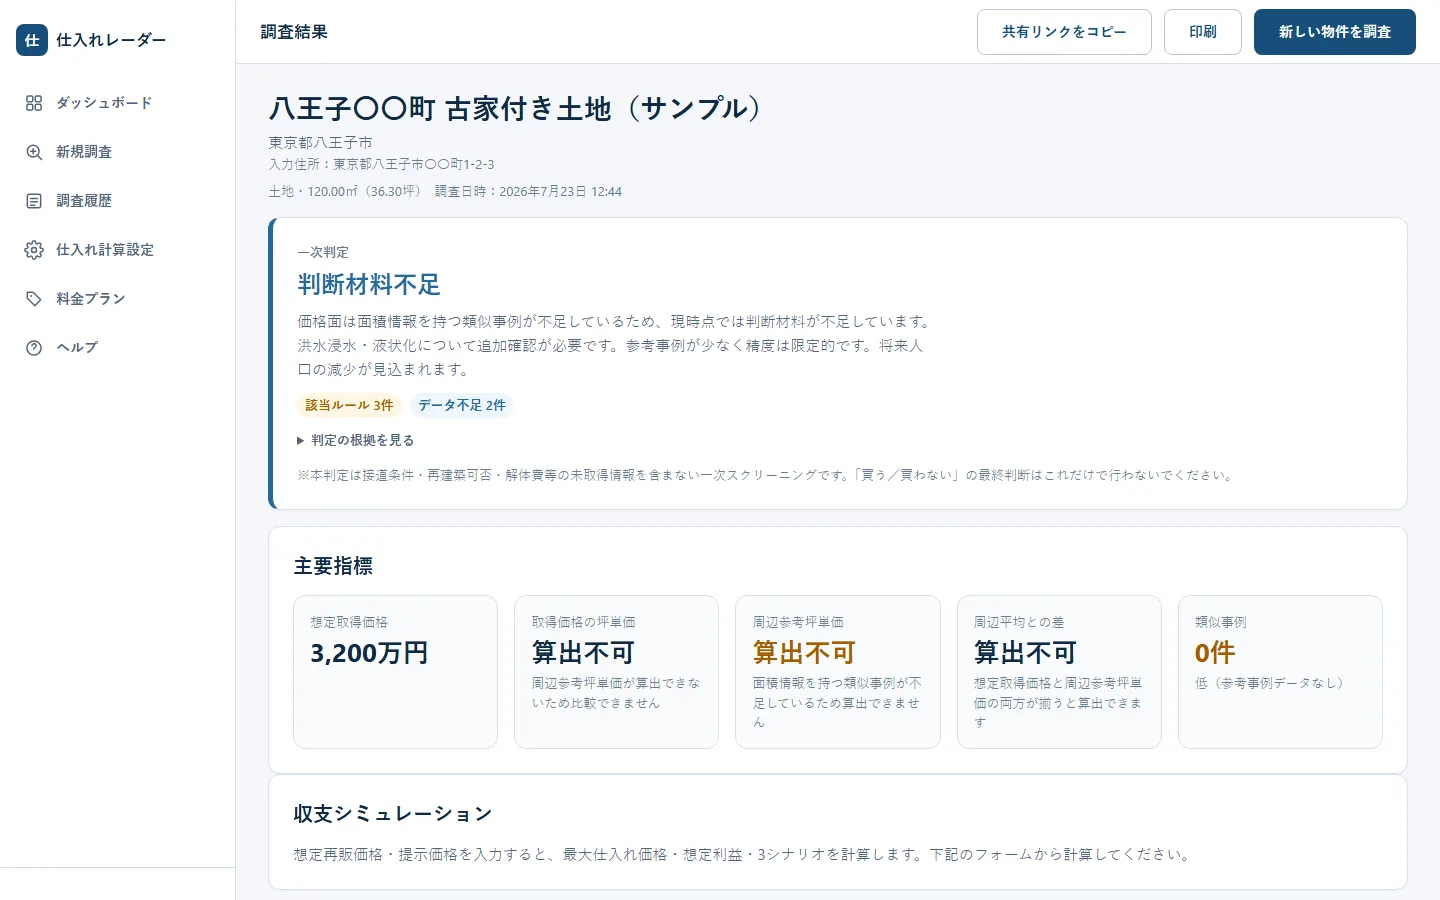Click the 周辺平均との差 label

(1019, 622)
